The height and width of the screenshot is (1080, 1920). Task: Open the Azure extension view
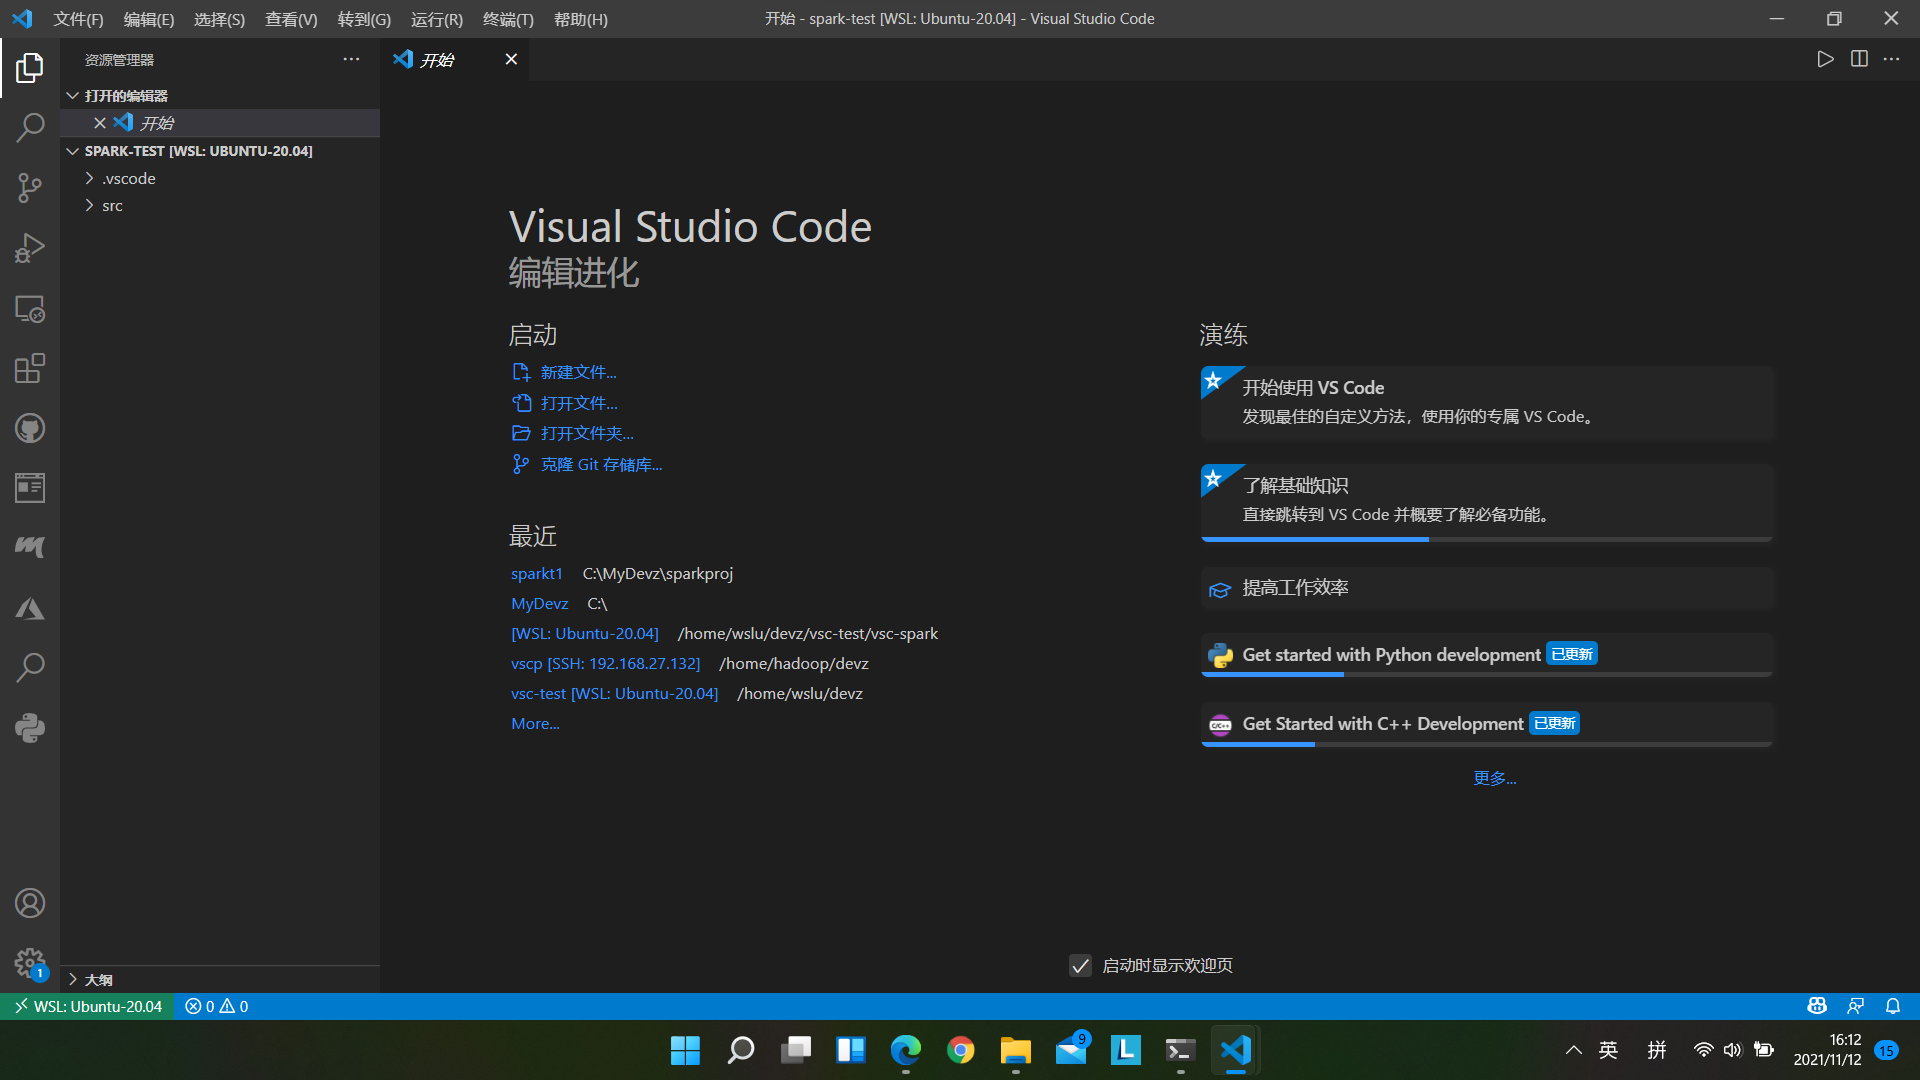[x=30, y=608]
